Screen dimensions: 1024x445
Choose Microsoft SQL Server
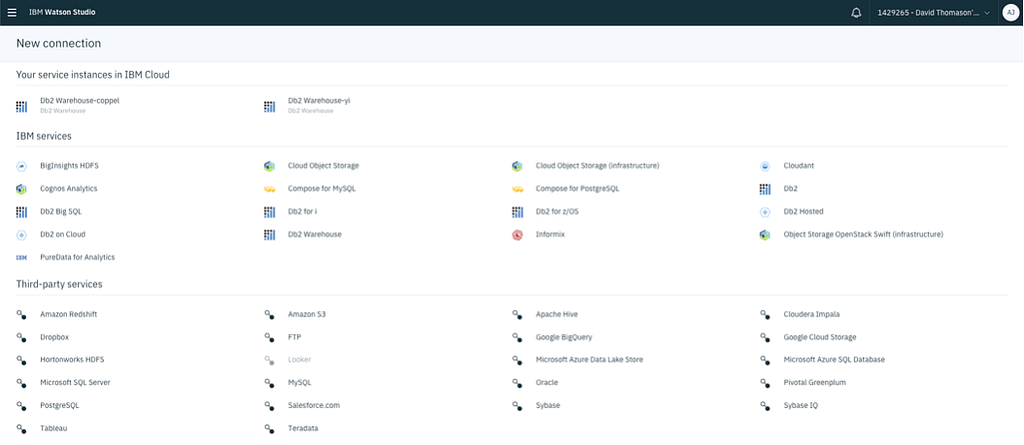[75, 383]
